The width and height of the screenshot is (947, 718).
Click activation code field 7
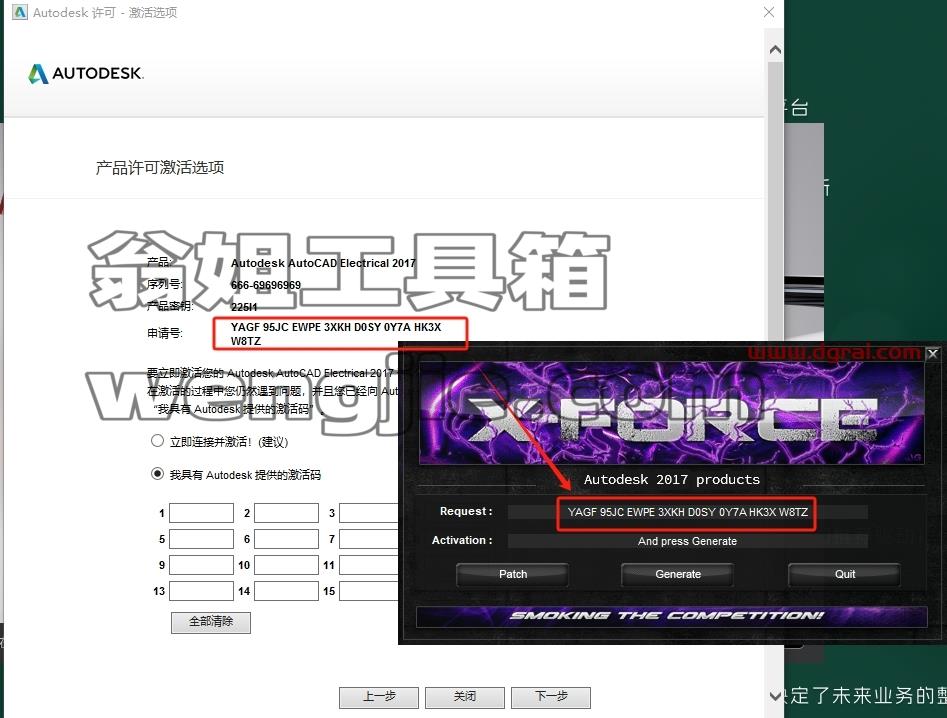[x=368, y=539]
